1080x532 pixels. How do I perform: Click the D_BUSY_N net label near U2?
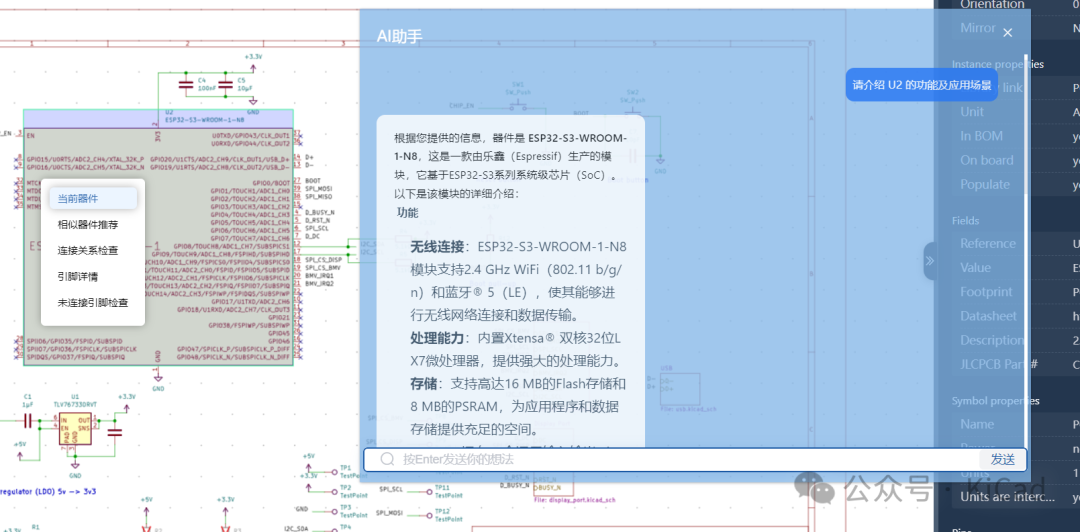320,212
